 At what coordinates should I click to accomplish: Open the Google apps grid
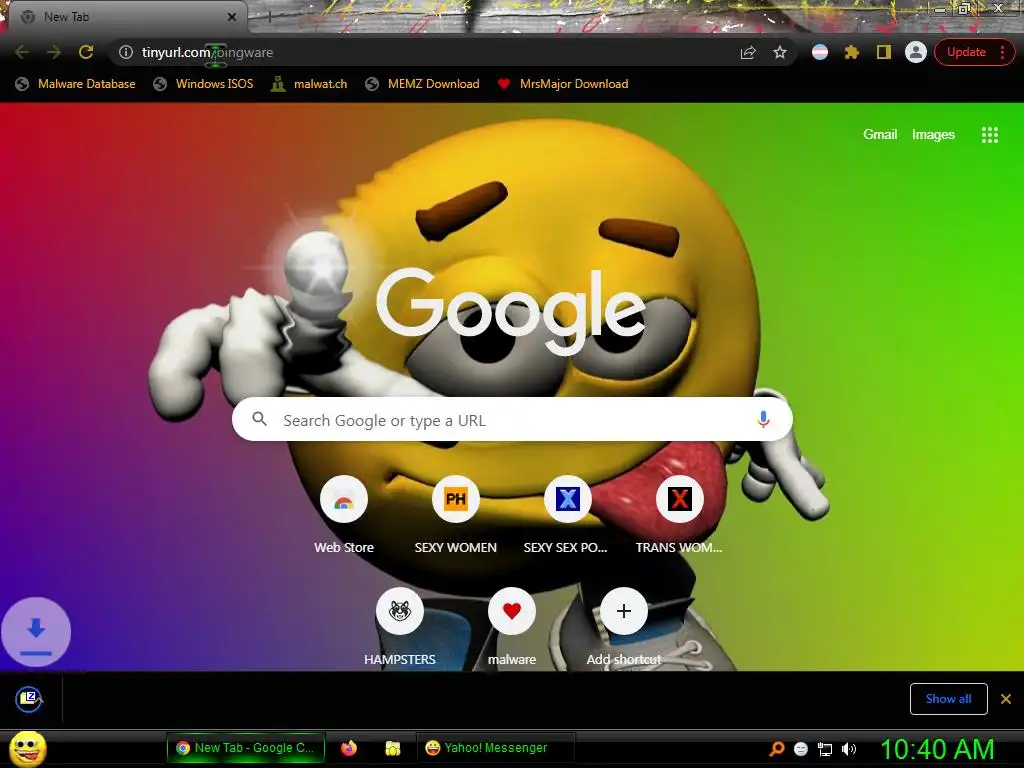(x=989, y=135)
